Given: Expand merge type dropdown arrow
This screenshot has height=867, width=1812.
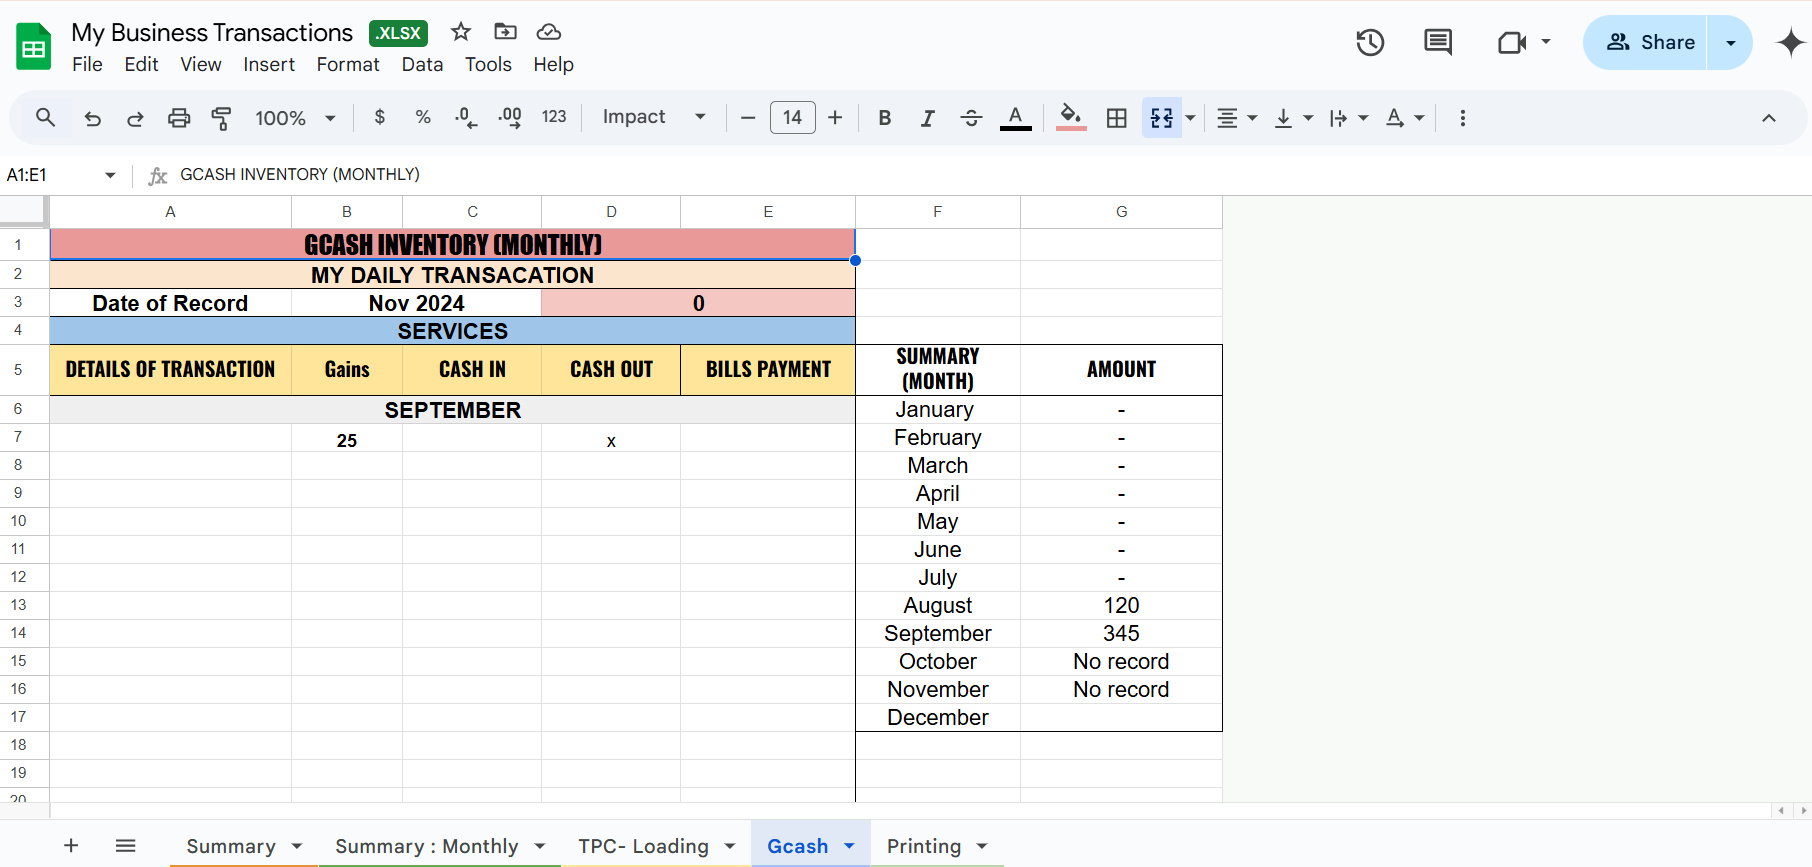Looking at the screenshot, I should click(1190, 118).
